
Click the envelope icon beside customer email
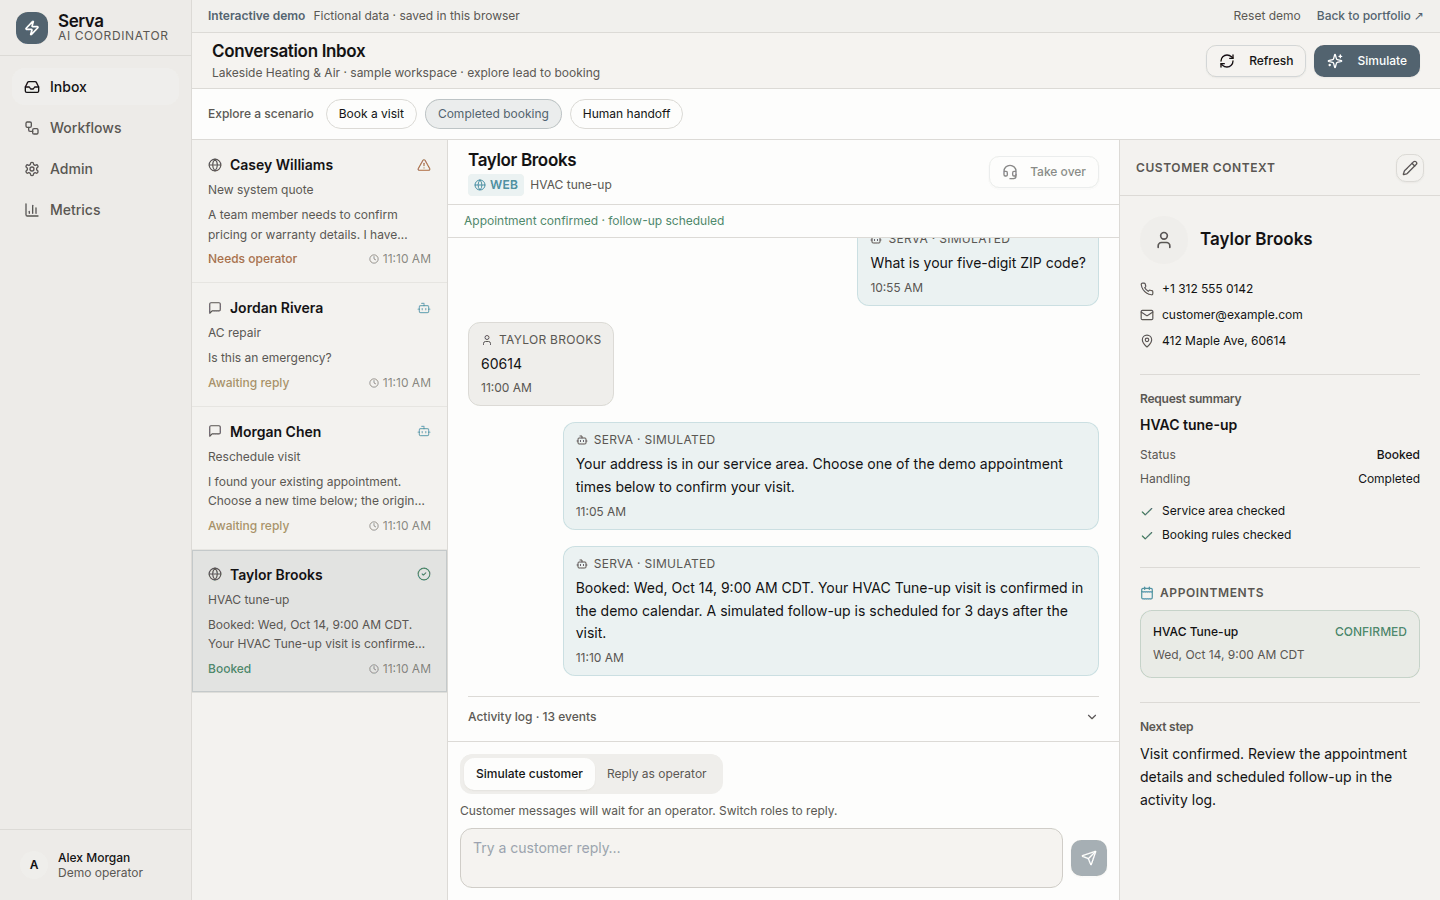pyautogui.click(x=1147, y=315)
